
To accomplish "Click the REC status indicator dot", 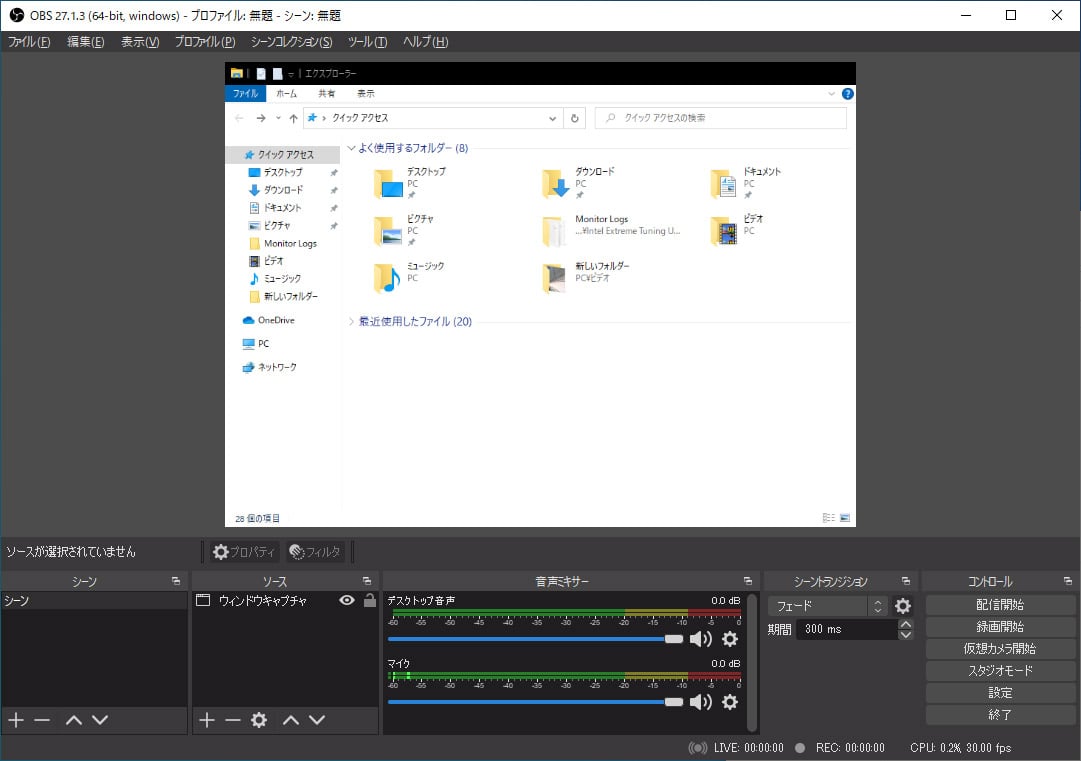I will coord(800,748).
